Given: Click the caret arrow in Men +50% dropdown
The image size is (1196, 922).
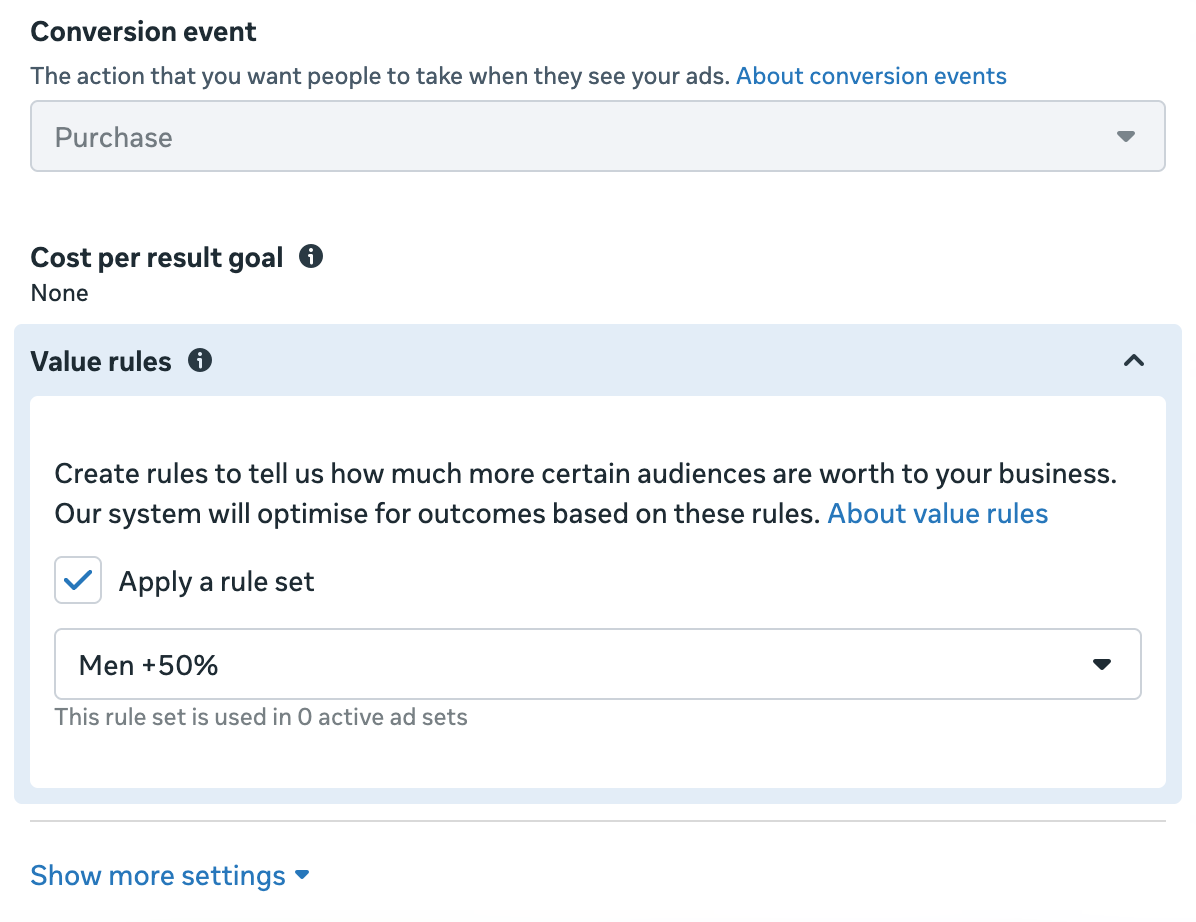Looking at the screenshot, I should click(1102, 664).
